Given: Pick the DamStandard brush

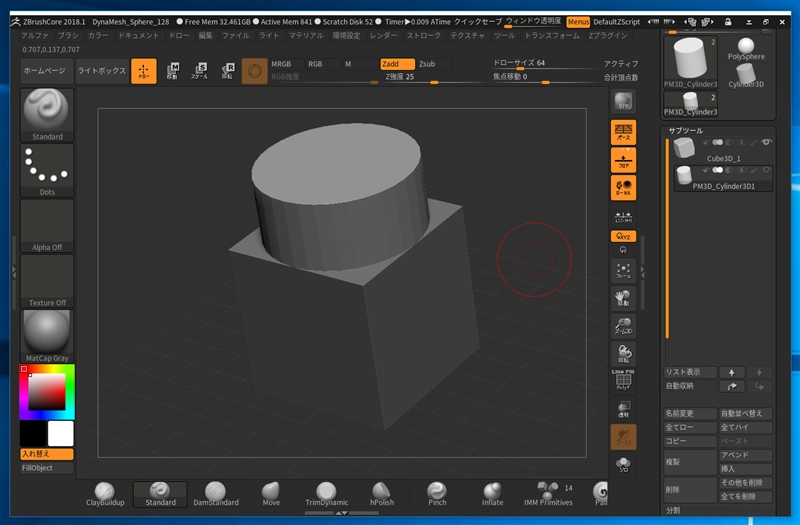Looking at the screenshot, I should 216,494.
